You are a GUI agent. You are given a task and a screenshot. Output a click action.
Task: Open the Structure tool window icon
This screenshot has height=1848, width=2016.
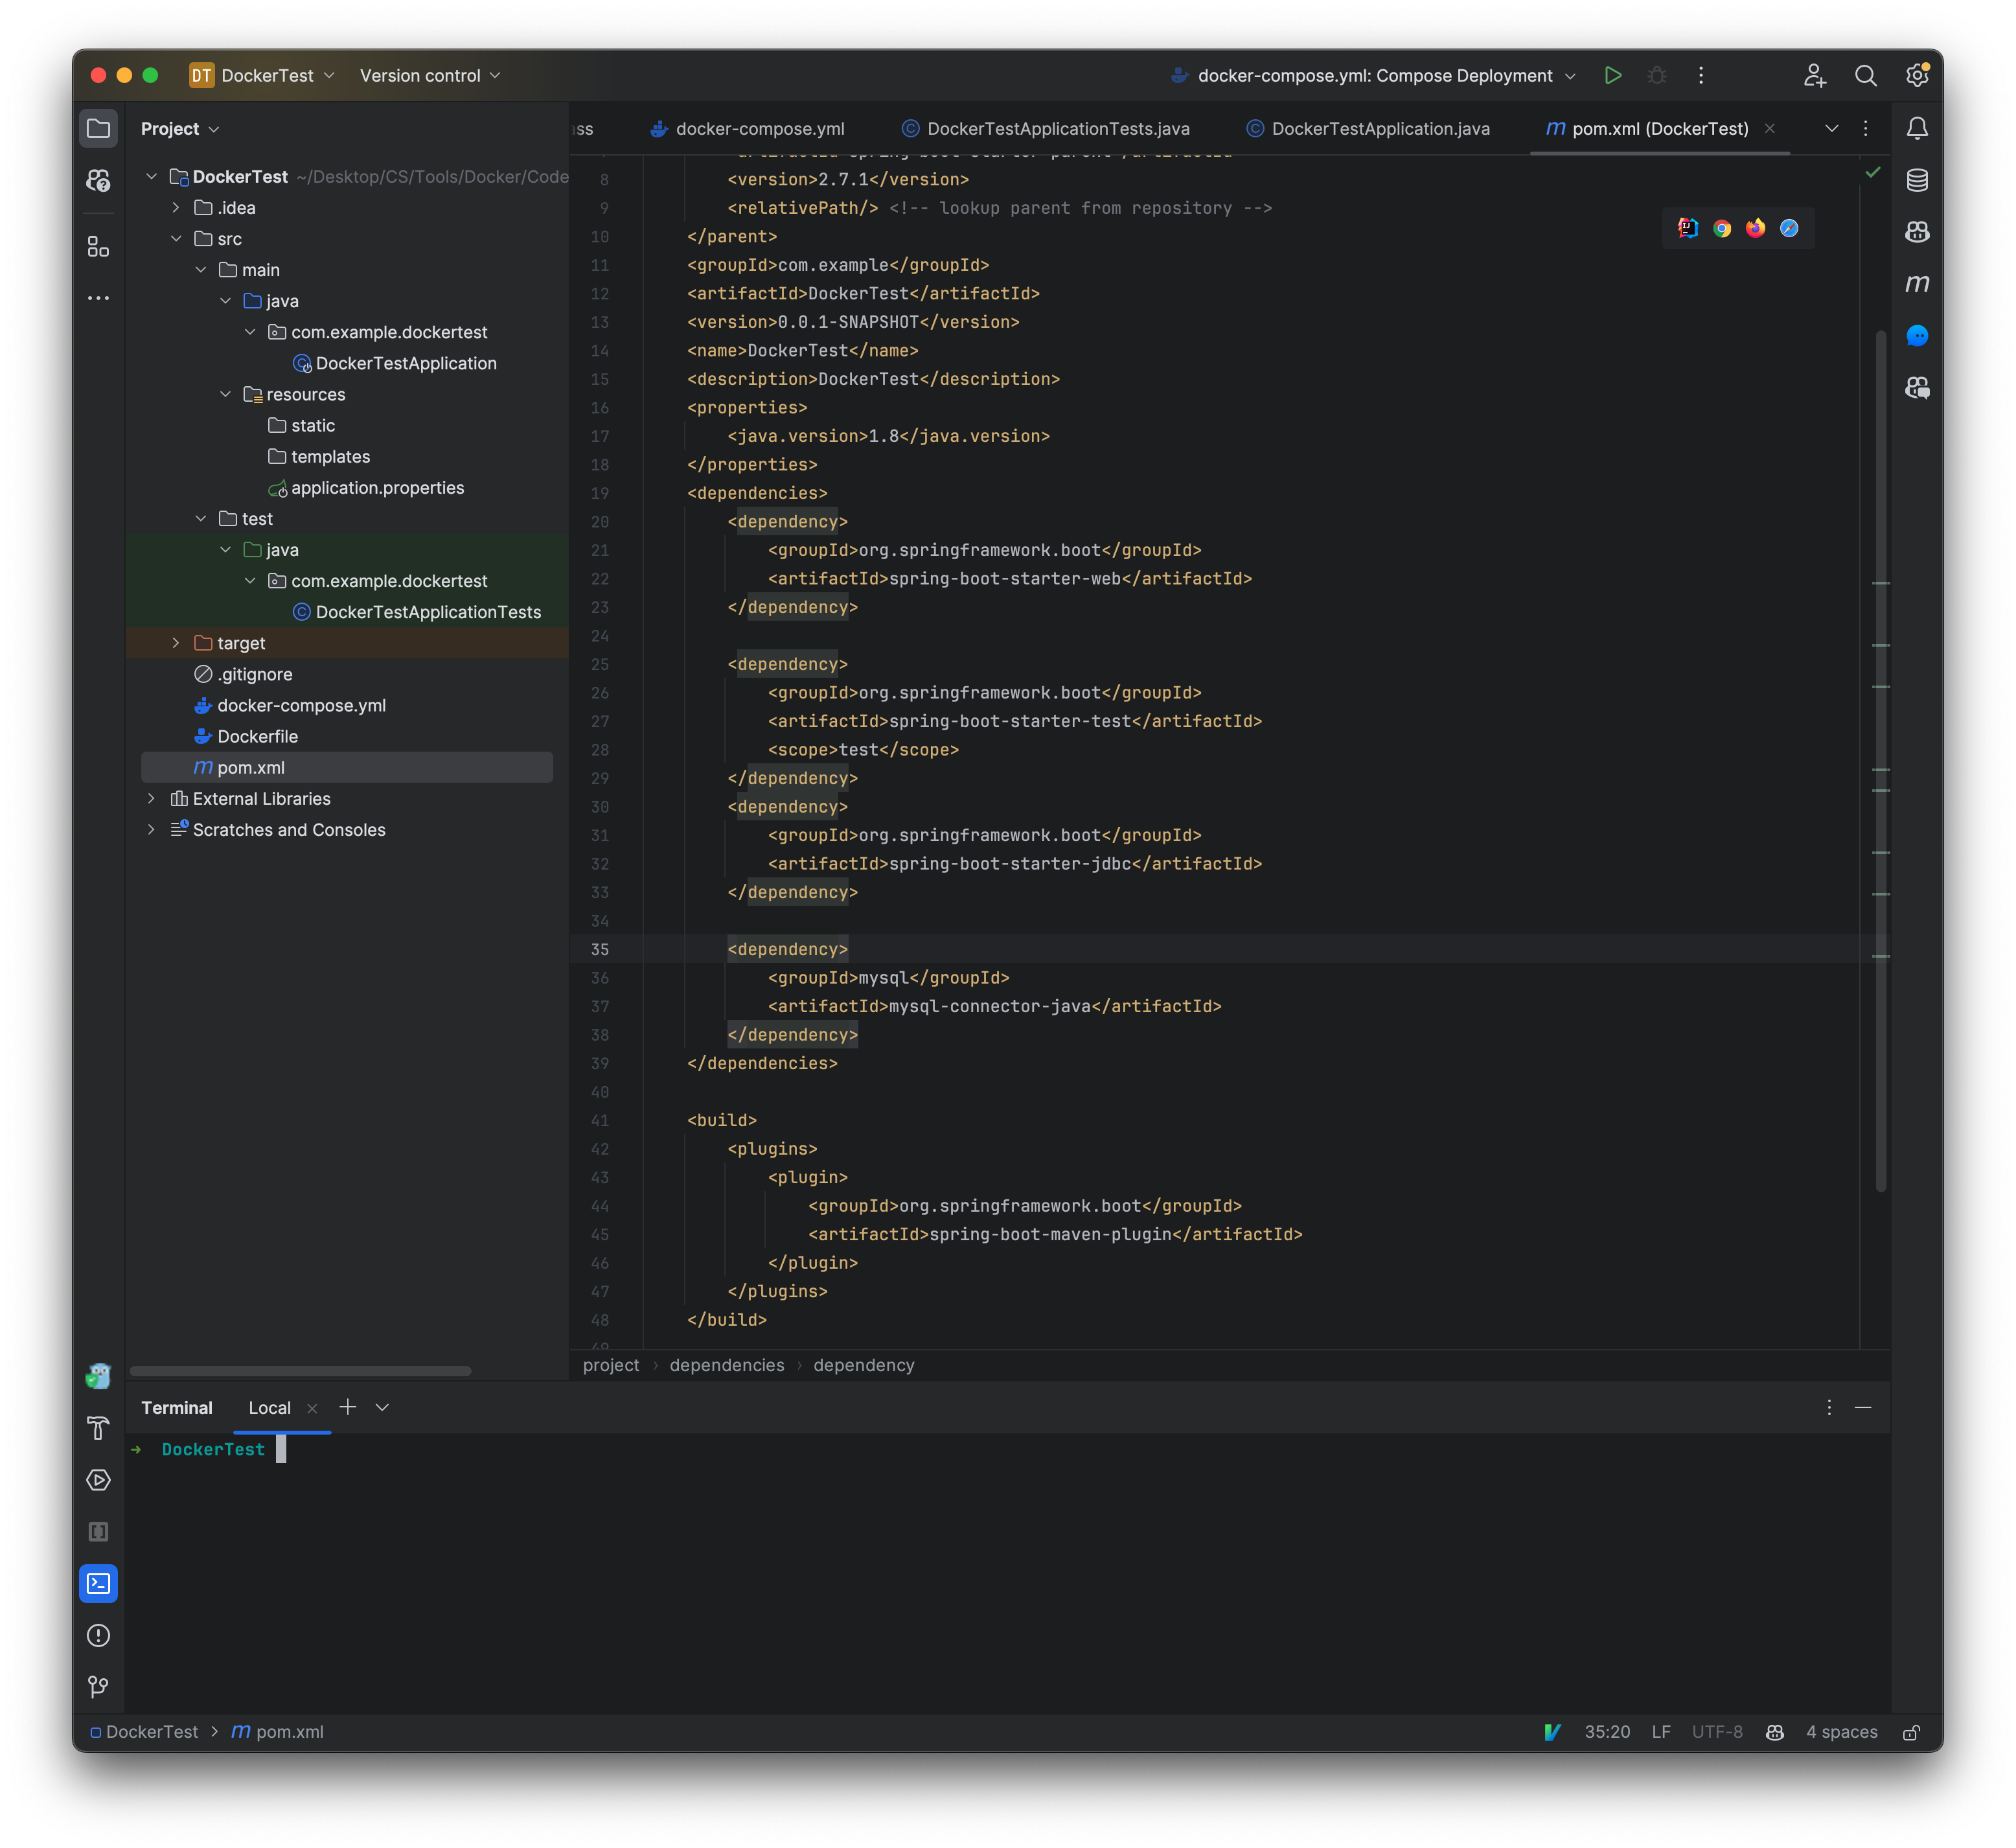(x=98, y=247)
